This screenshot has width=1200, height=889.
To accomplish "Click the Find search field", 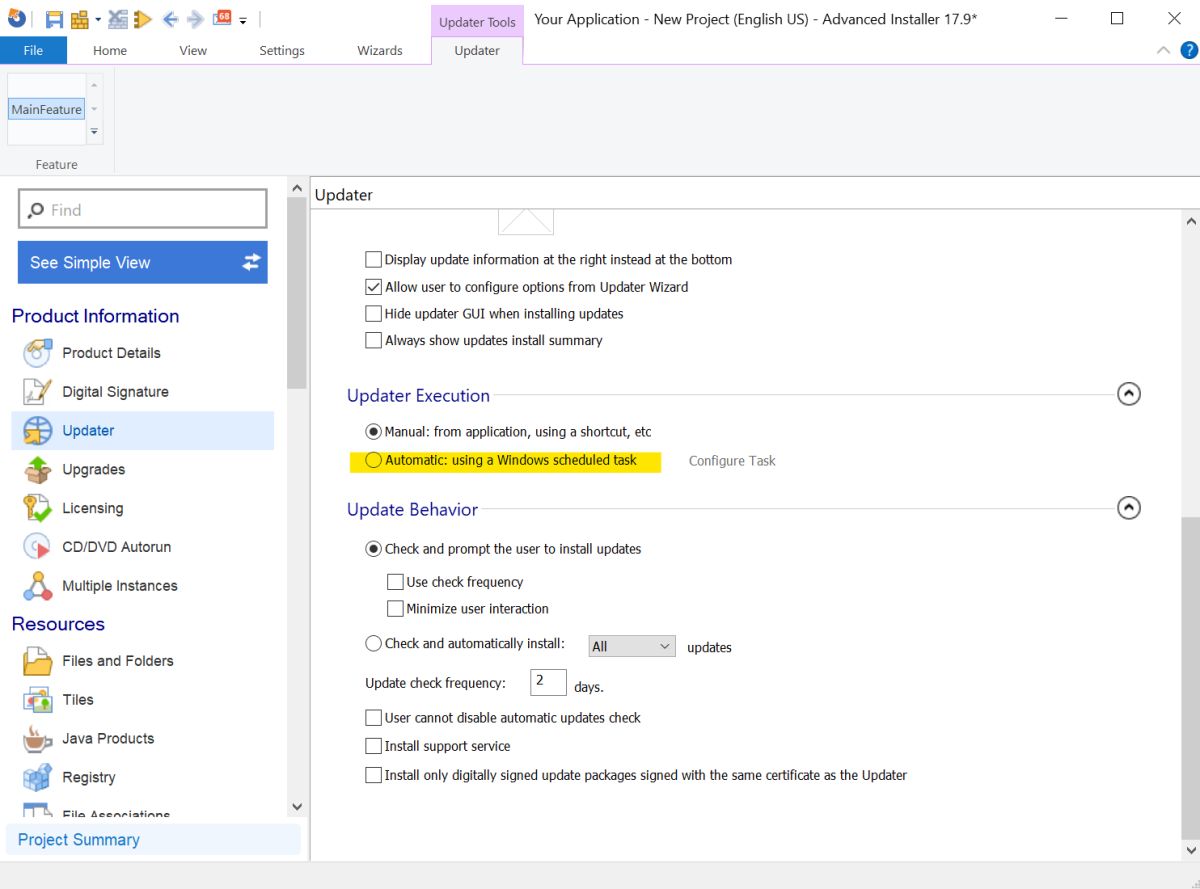I will coord(143,209).
